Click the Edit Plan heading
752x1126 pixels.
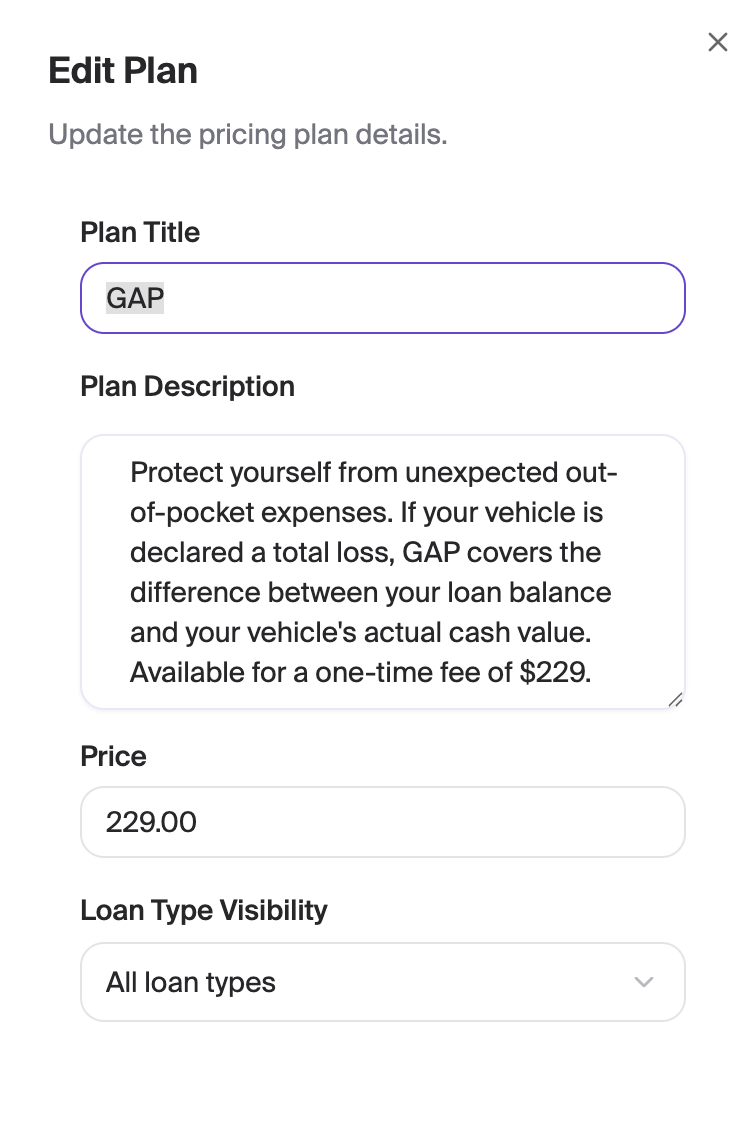[123, 70]
